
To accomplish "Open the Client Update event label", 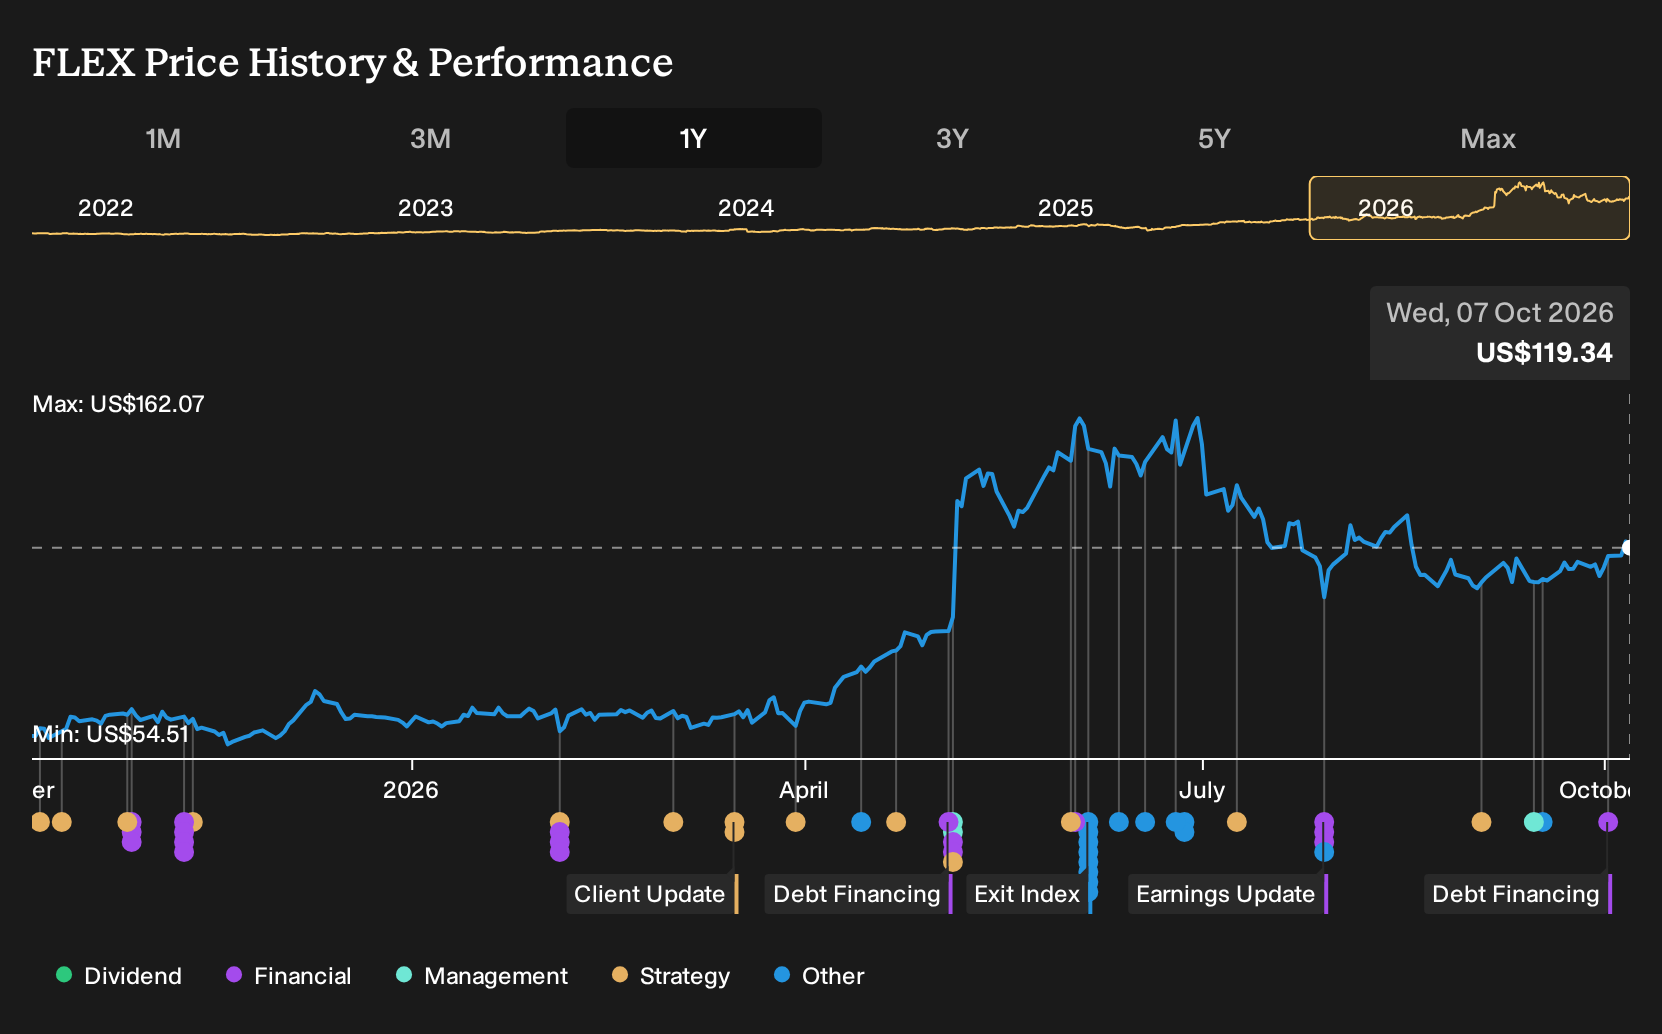I will coord(652,894).
